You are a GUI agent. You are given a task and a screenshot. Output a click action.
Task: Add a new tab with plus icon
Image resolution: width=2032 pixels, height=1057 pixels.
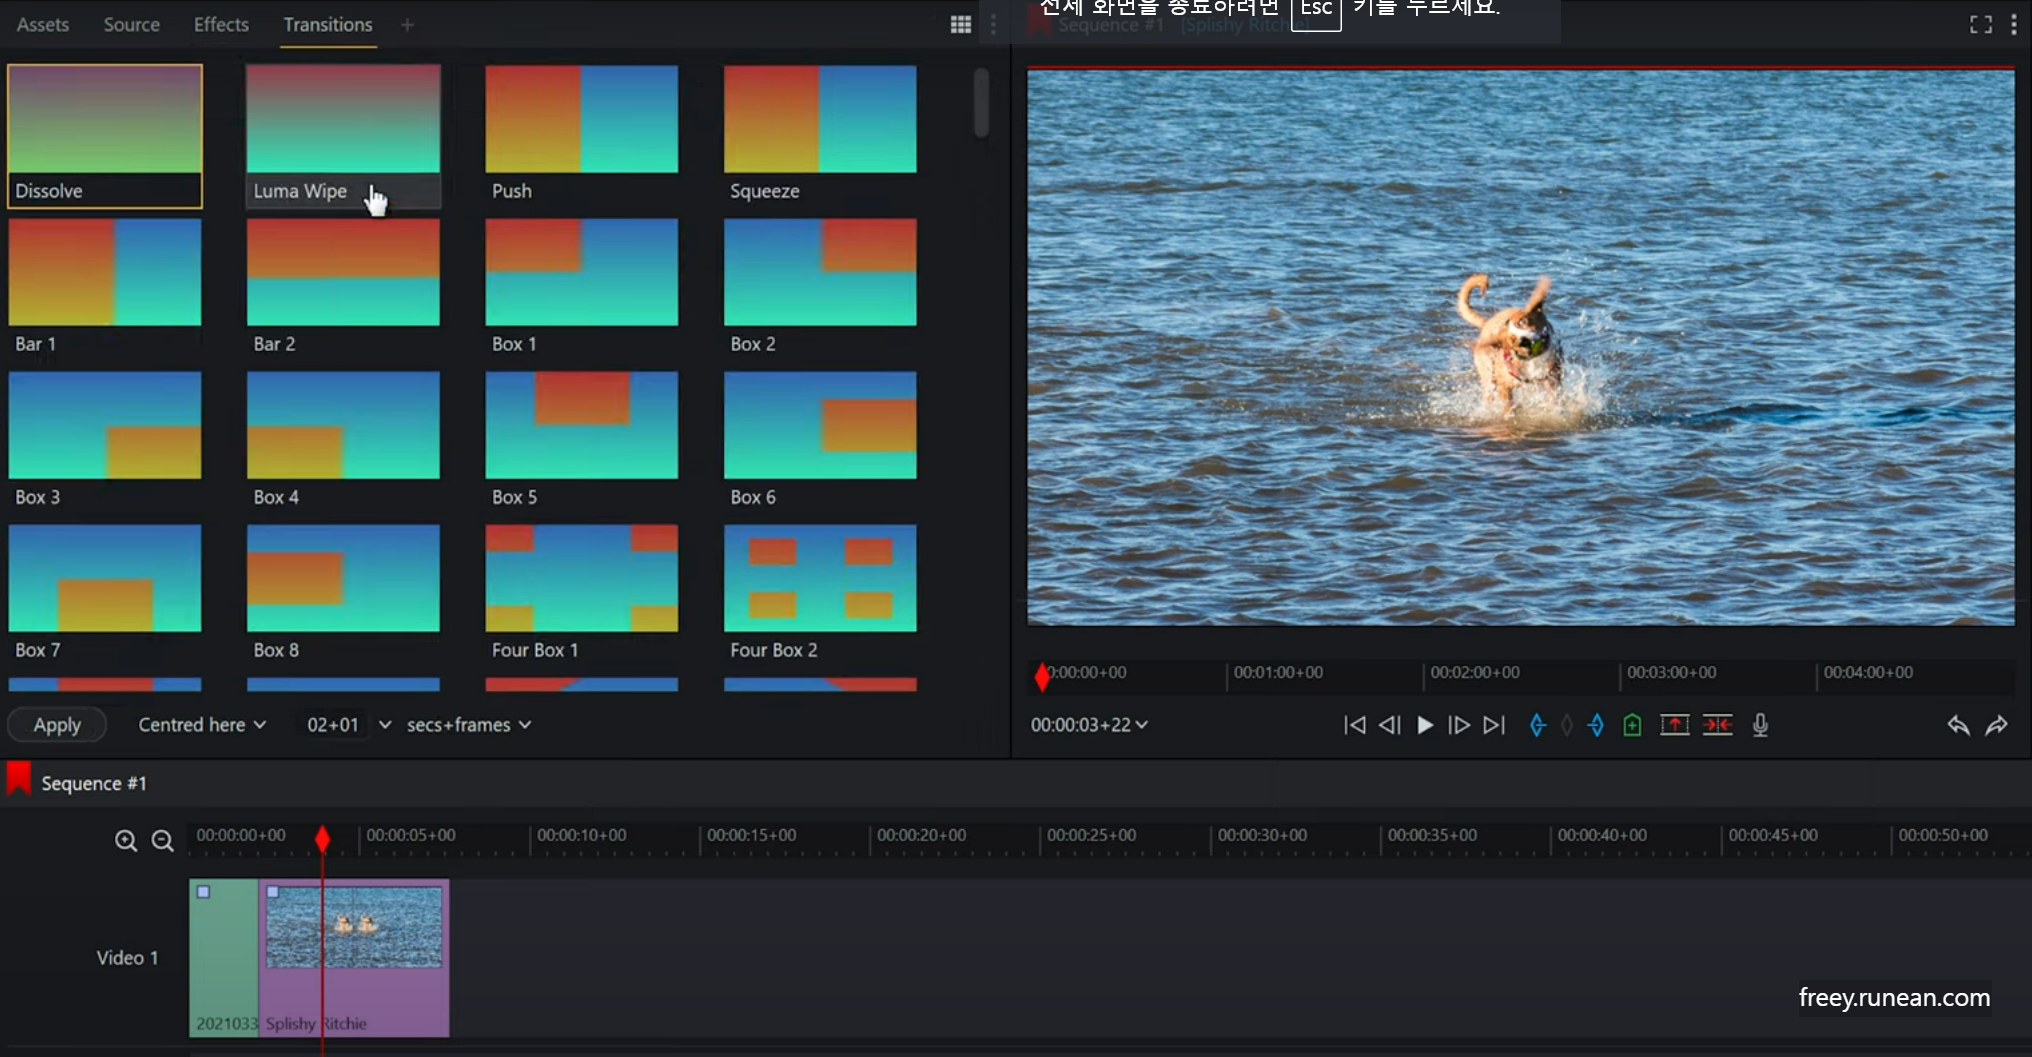coord(407,25)
